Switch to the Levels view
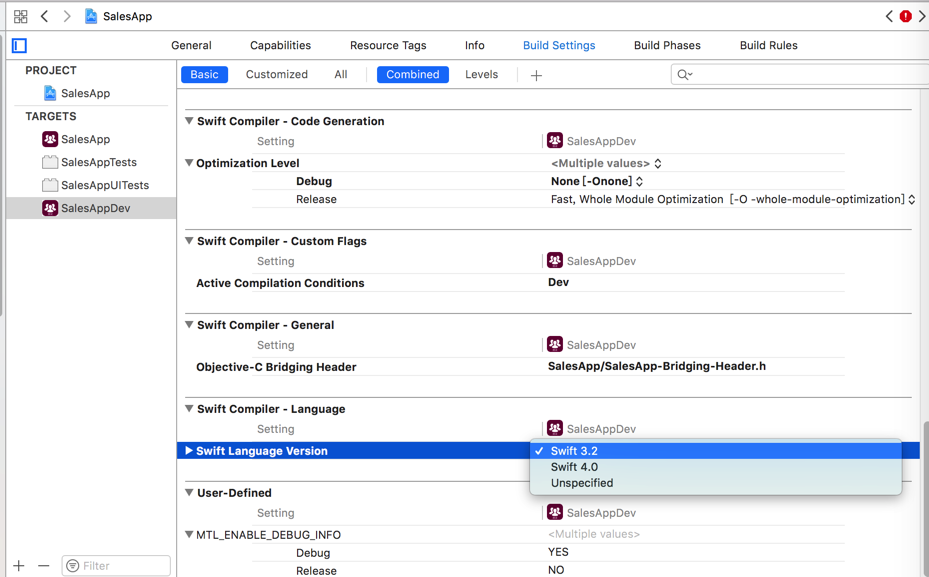 click(x=481, y=75)
